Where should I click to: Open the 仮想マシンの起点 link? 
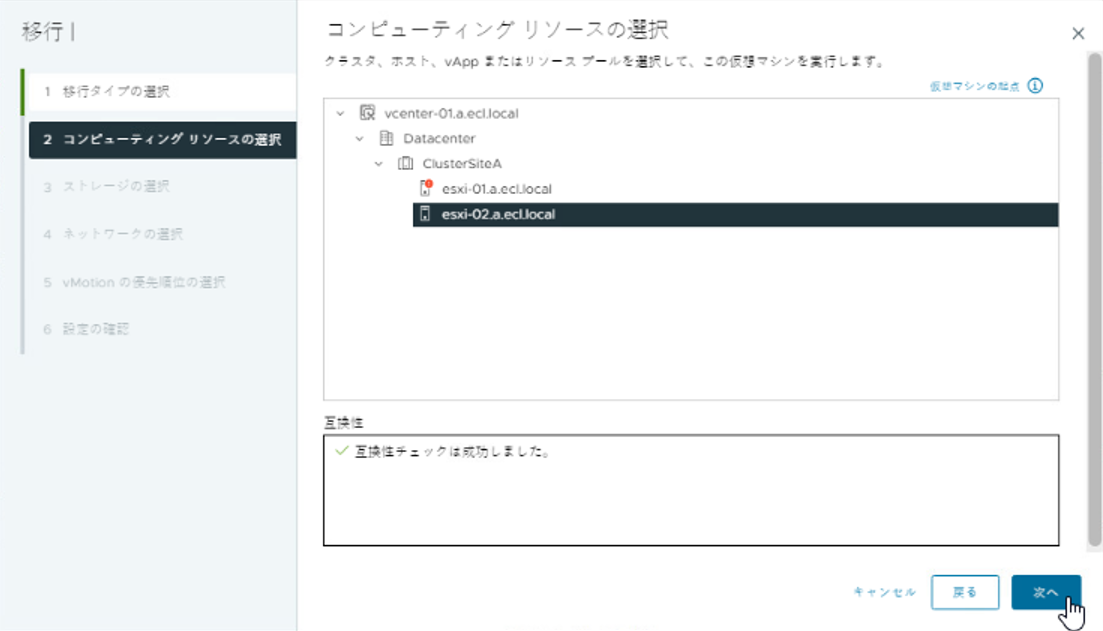(974, 87)
